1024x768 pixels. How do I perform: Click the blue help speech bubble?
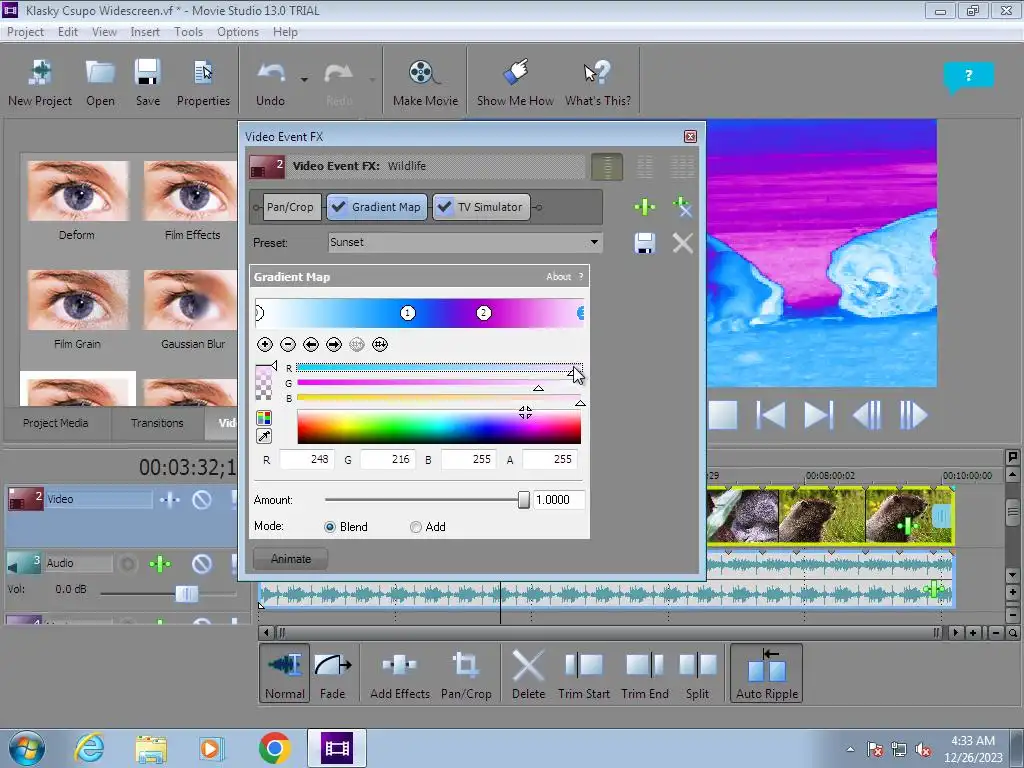click(x=968, y=76)
